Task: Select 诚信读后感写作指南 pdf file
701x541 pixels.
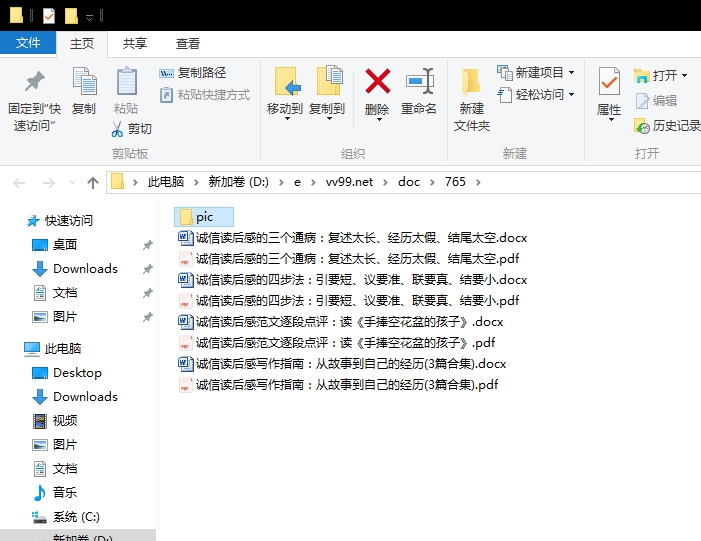Action: [x=338, y=385]
